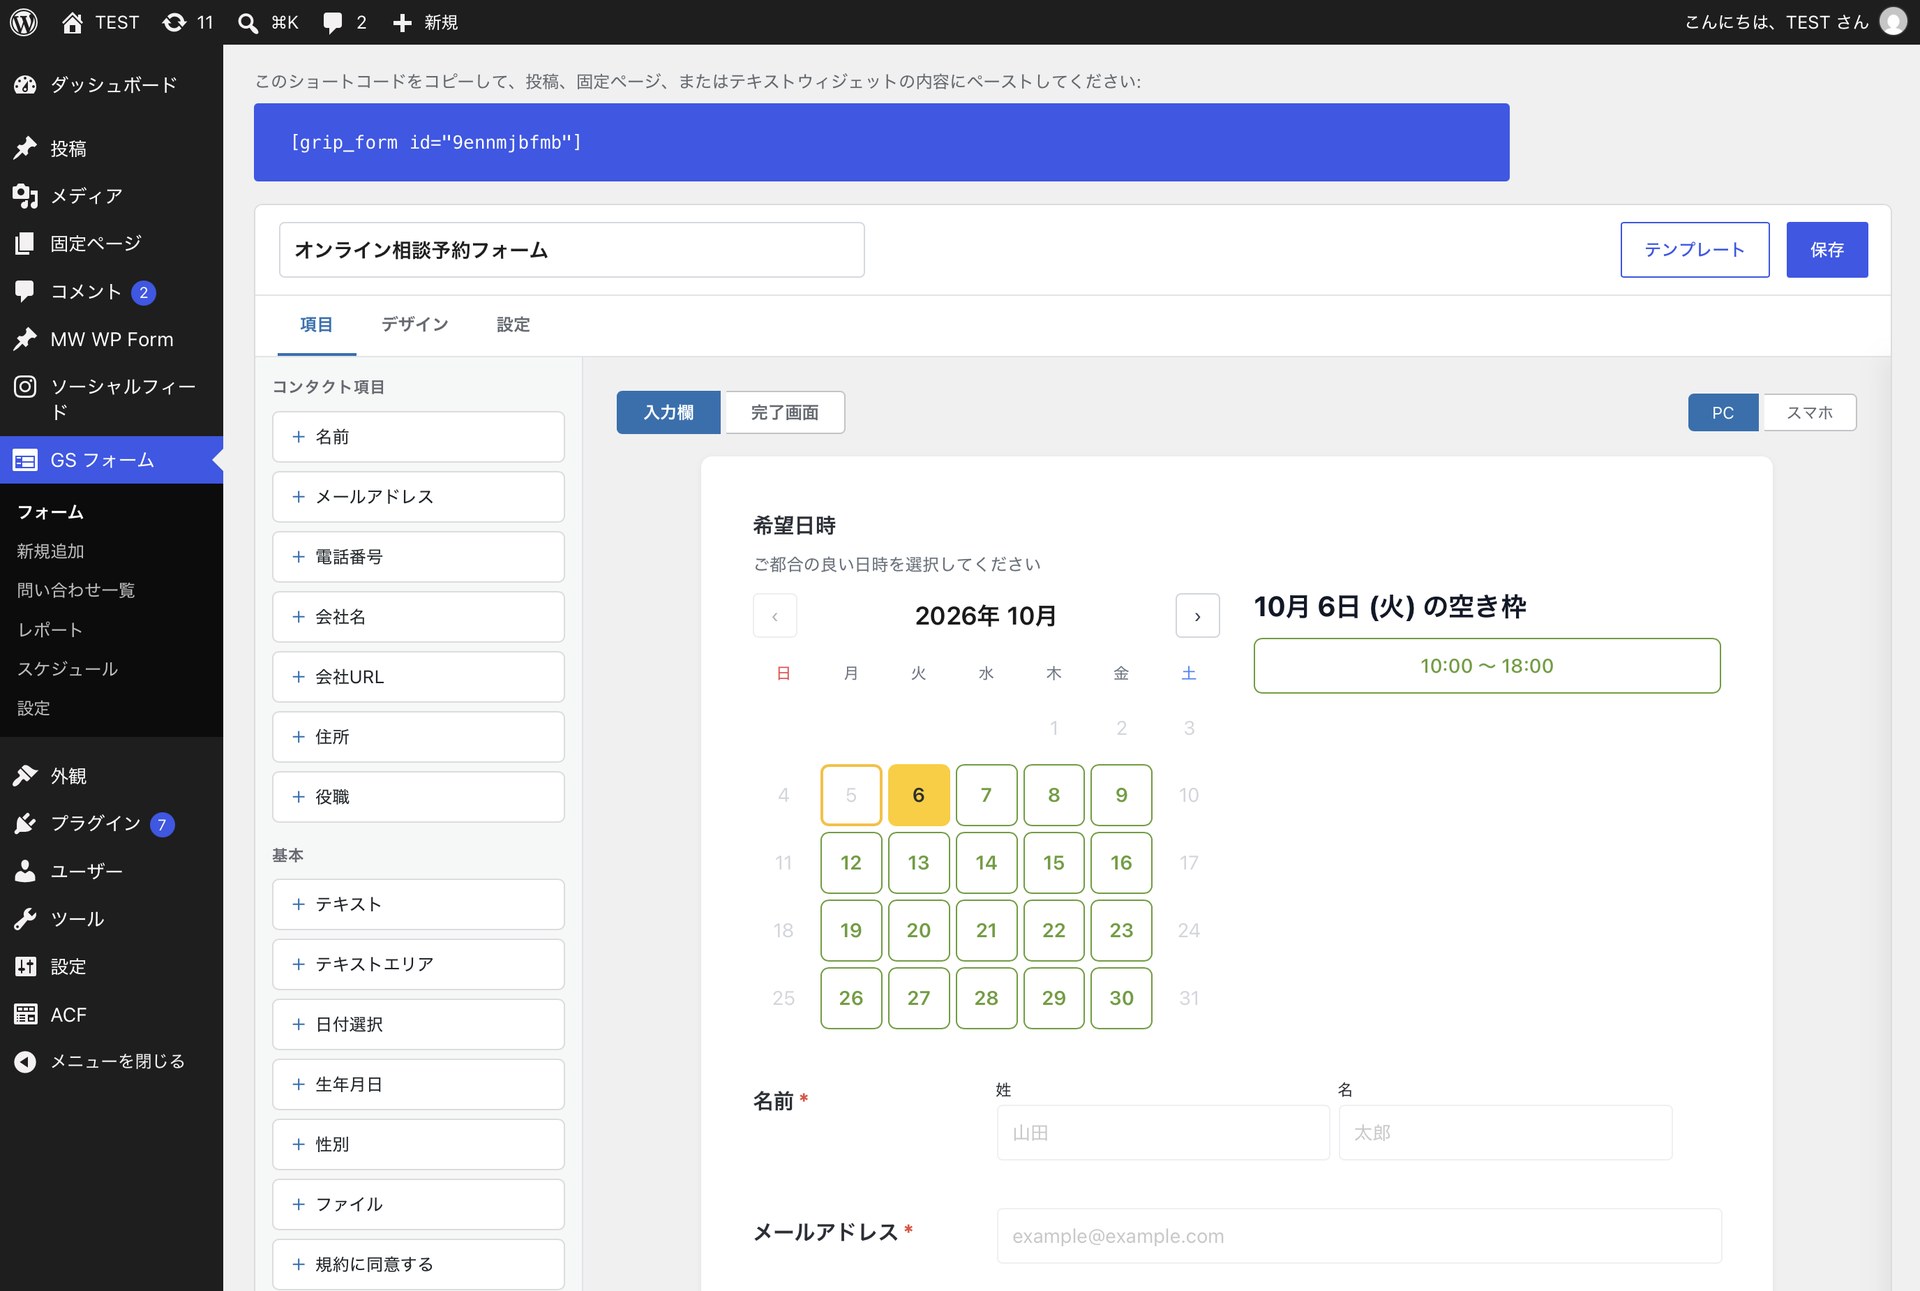Select October 14 on the calendar

click(986, 863)
